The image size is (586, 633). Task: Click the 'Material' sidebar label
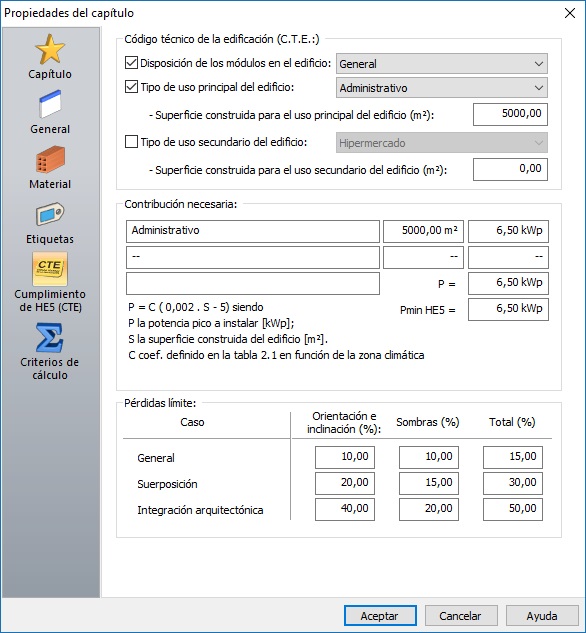click(50, 184)
